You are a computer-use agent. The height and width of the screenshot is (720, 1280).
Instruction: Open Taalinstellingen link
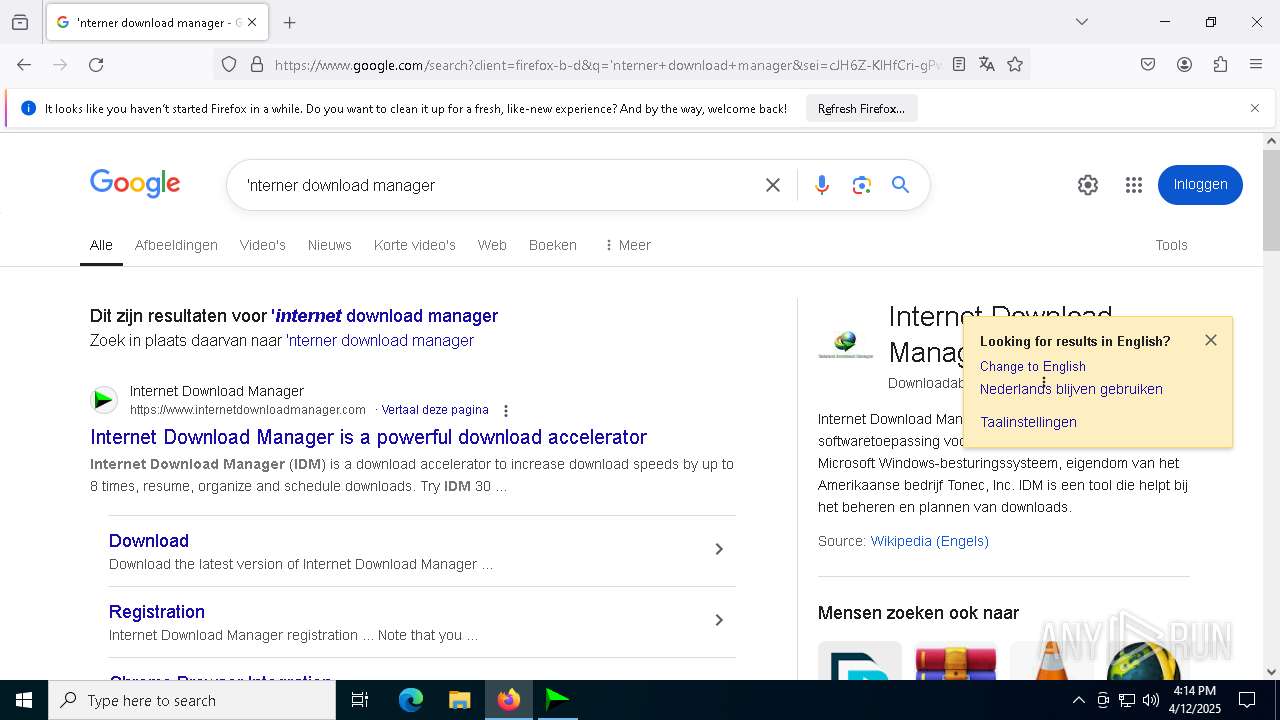1028,423
